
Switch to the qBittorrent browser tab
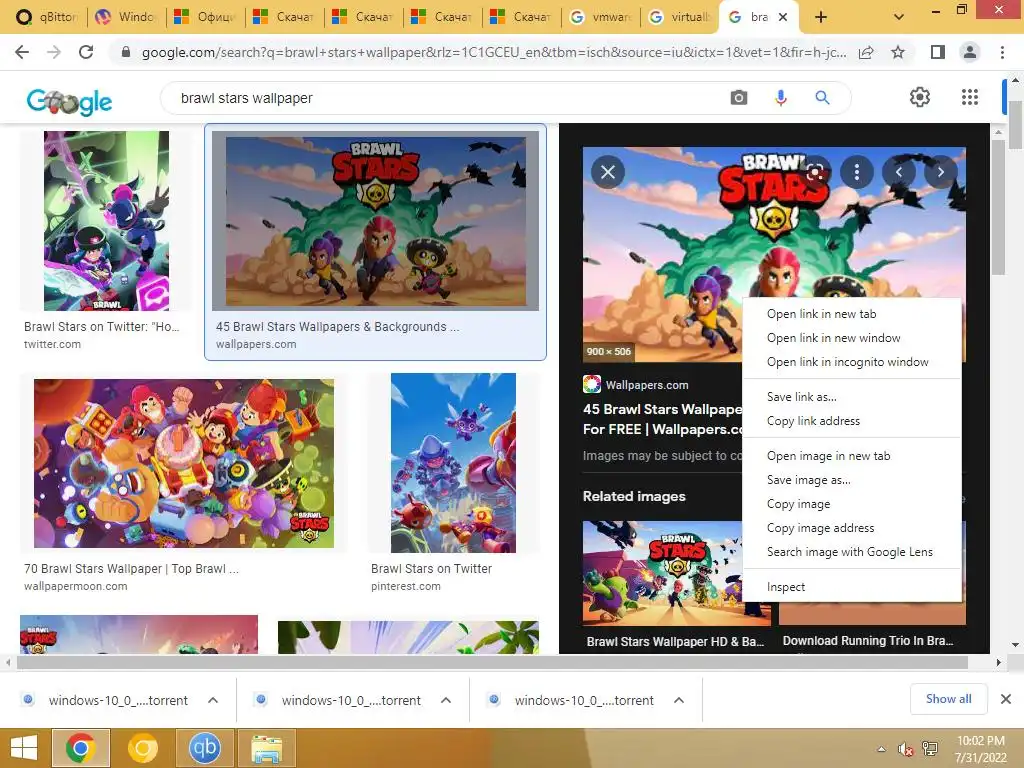pos(46,17)
